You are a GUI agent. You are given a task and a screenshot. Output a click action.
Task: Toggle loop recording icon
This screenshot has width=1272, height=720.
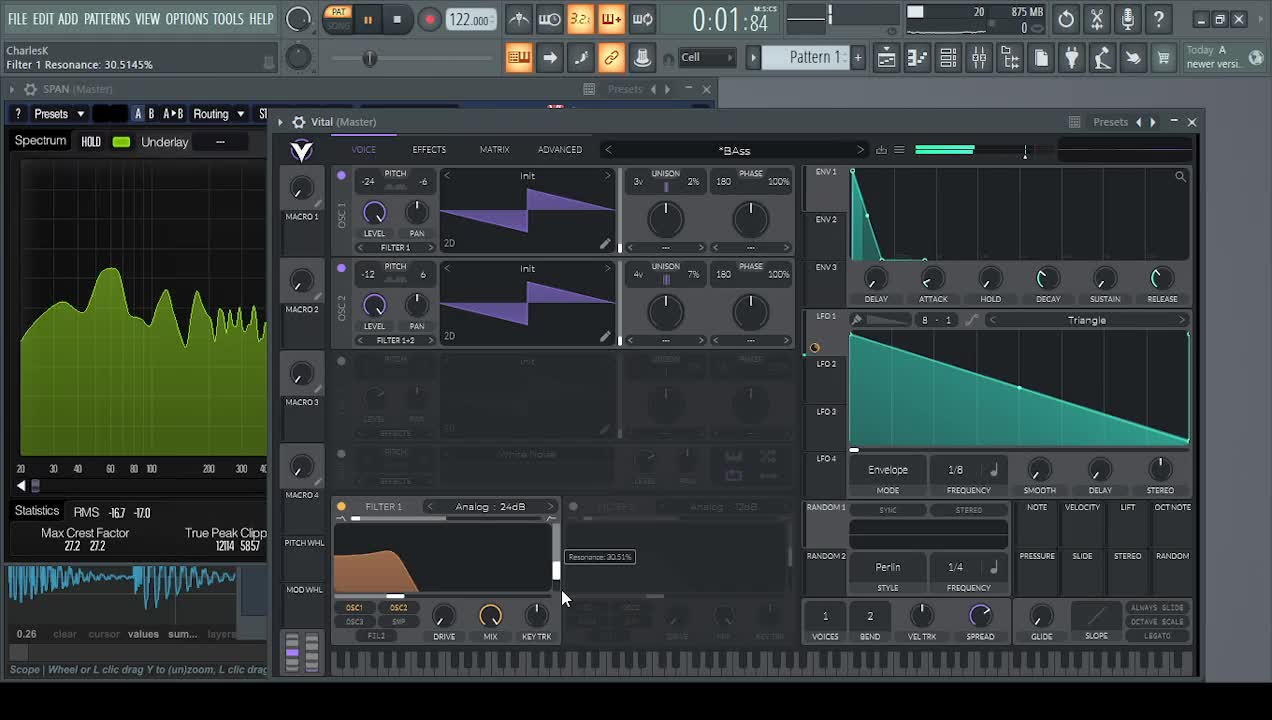[643, 19]
